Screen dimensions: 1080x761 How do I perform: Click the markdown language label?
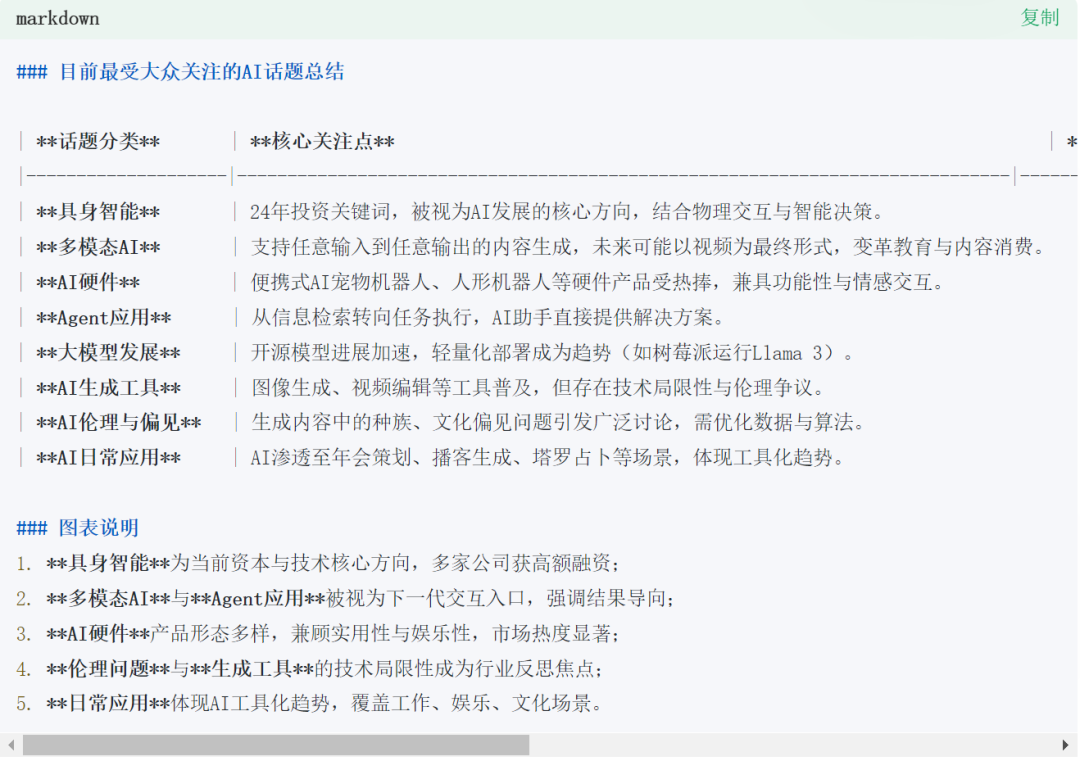58,19
